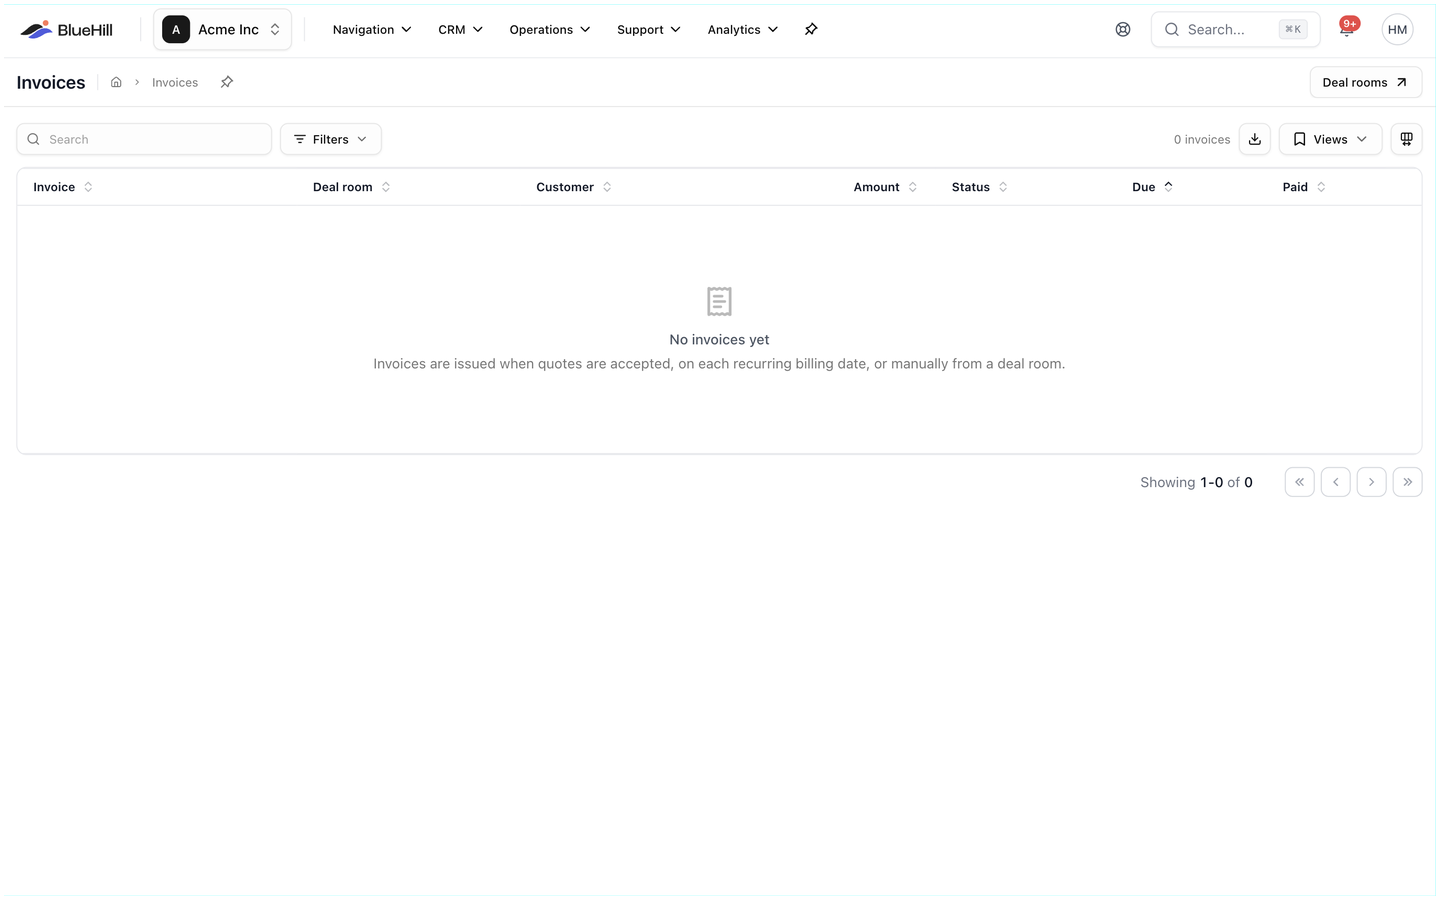Viewport: 1440px width, 900px height.
Task: Sort by the Invoice column
Action: 63,187
